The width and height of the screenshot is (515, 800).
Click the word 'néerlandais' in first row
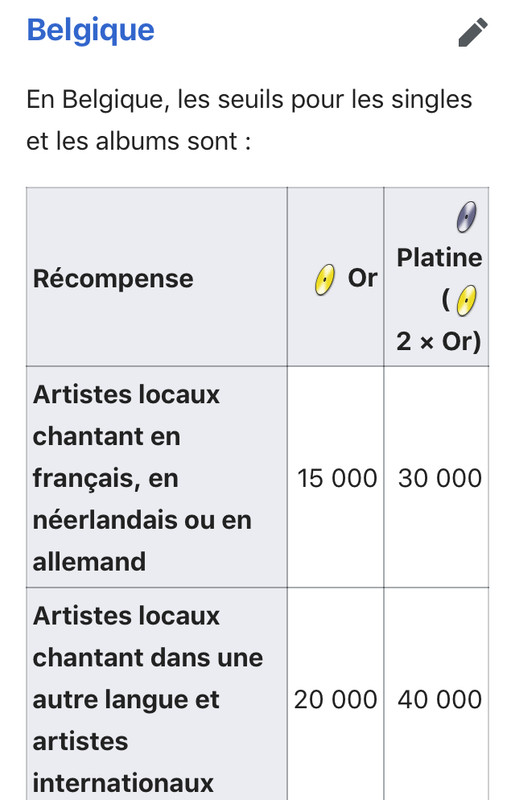tap(105, 520)
